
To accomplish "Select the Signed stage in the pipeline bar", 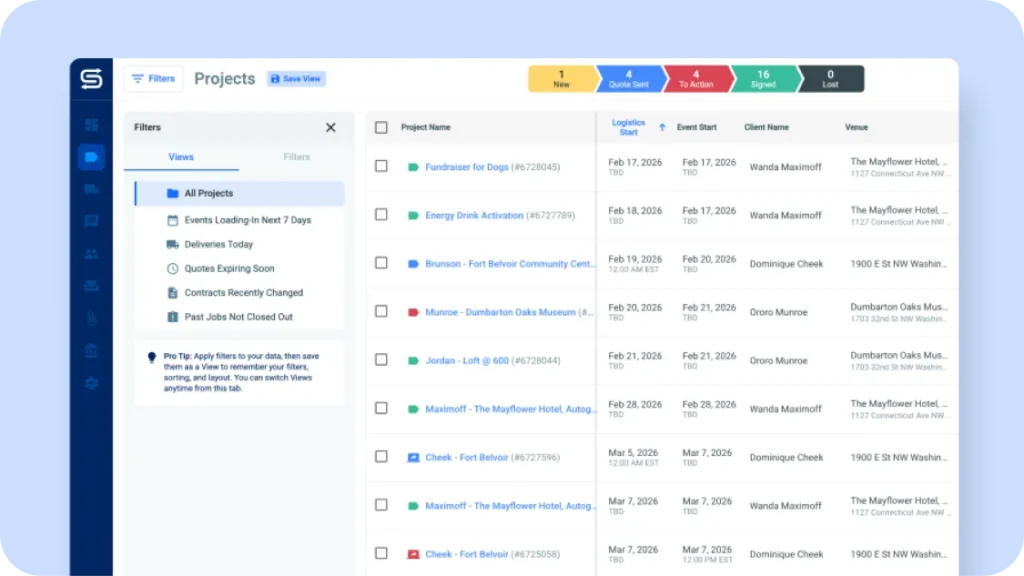I will click(x=762, y=78).
